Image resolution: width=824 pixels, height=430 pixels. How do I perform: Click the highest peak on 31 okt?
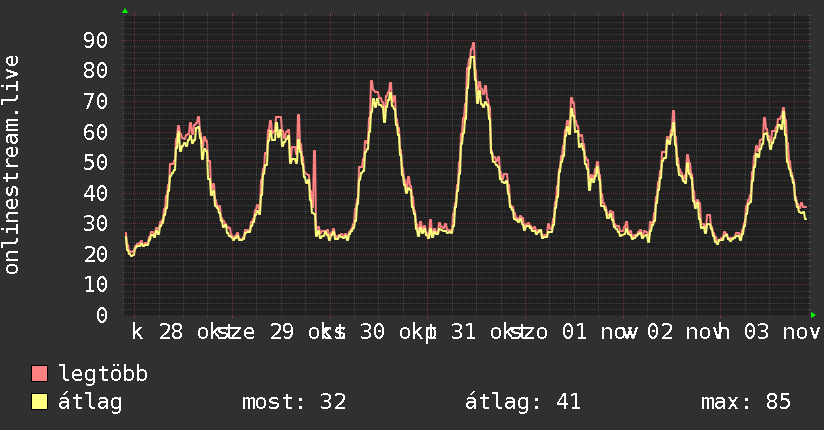click(x=473, y=45)
